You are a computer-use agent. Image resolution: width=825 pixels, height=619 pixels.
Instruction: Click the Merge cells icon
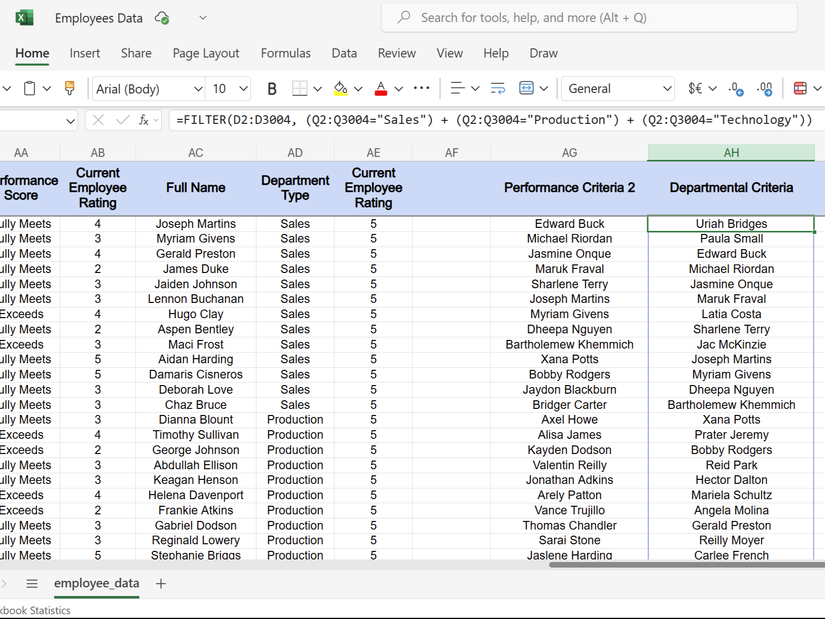[x=528, y=89]
